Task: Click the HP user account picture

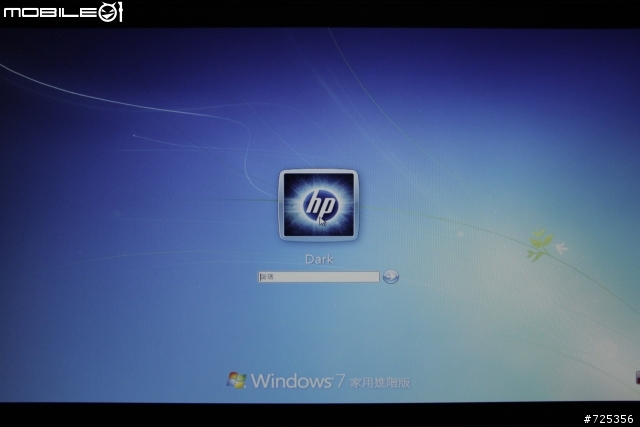Action: 319,205
